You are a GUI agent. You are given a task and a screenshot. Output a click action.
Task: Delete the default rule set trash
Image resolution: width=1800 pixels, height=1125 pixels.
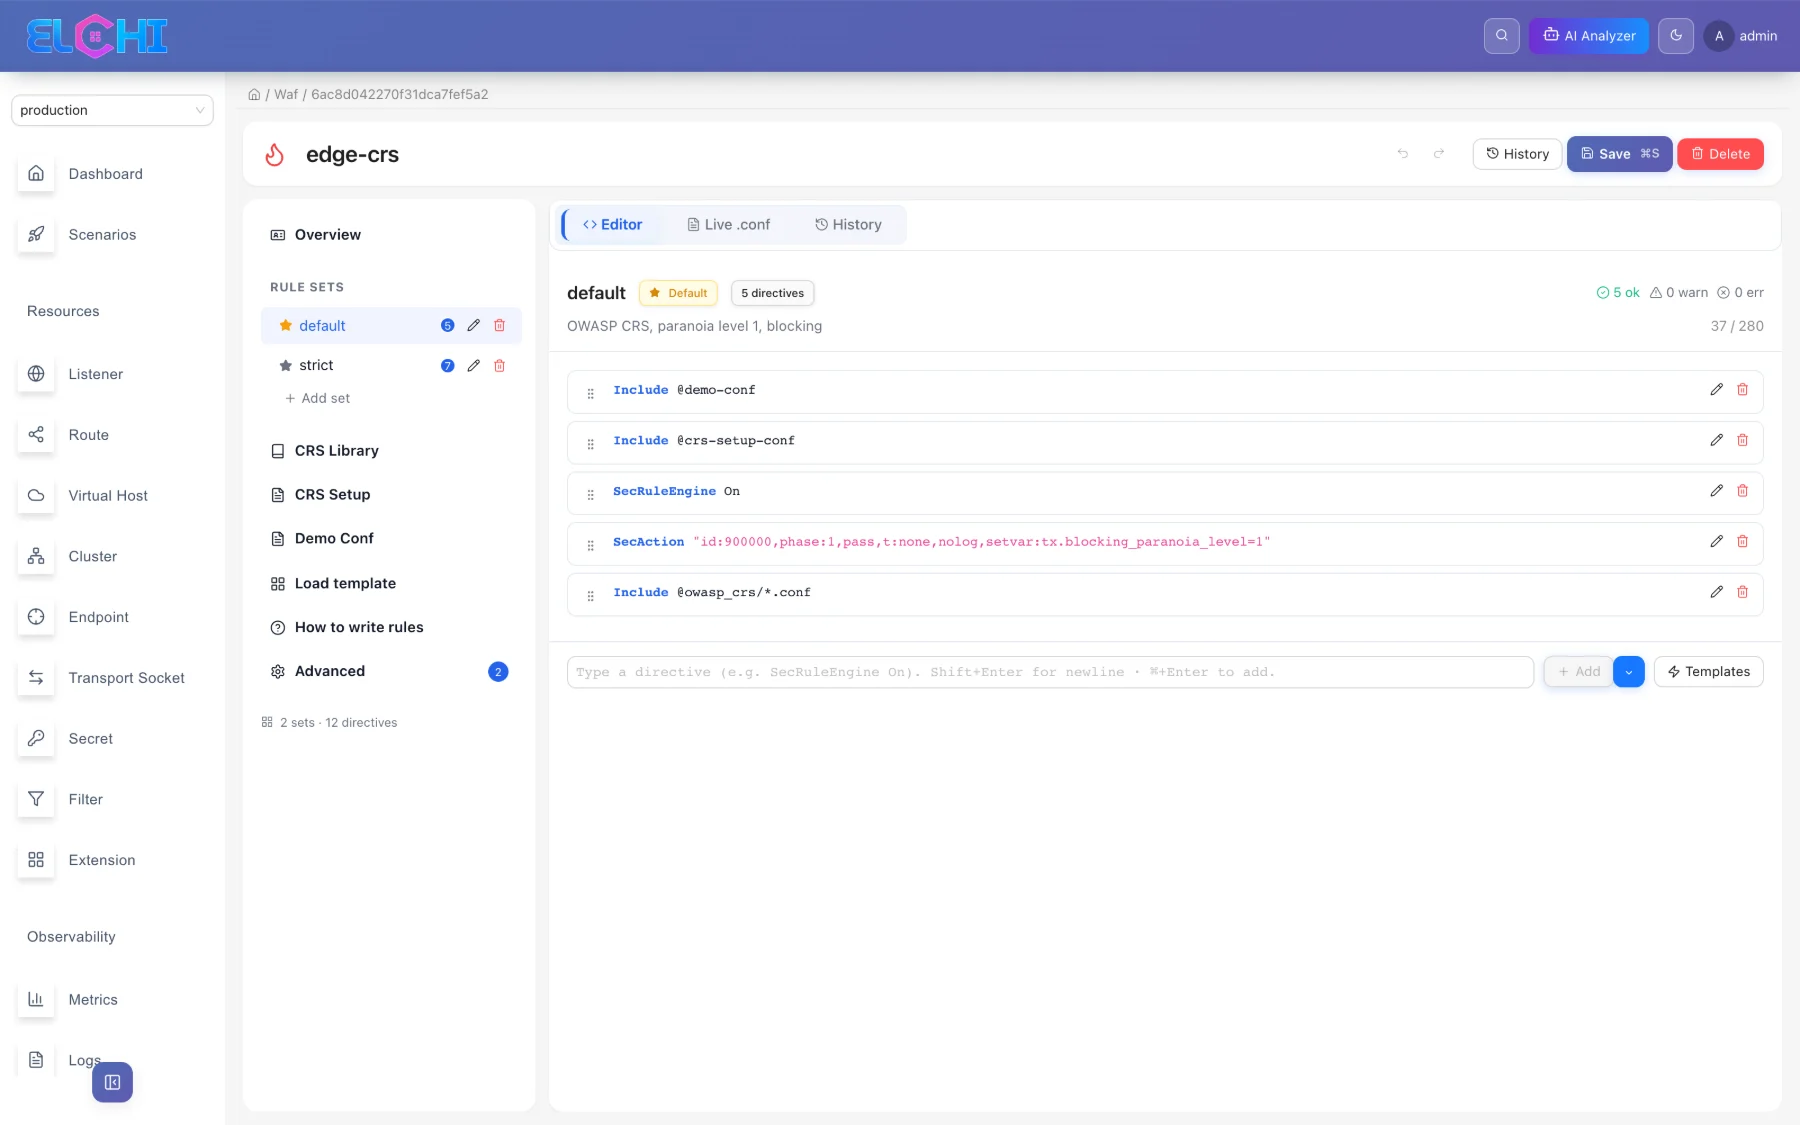[499, 326]
